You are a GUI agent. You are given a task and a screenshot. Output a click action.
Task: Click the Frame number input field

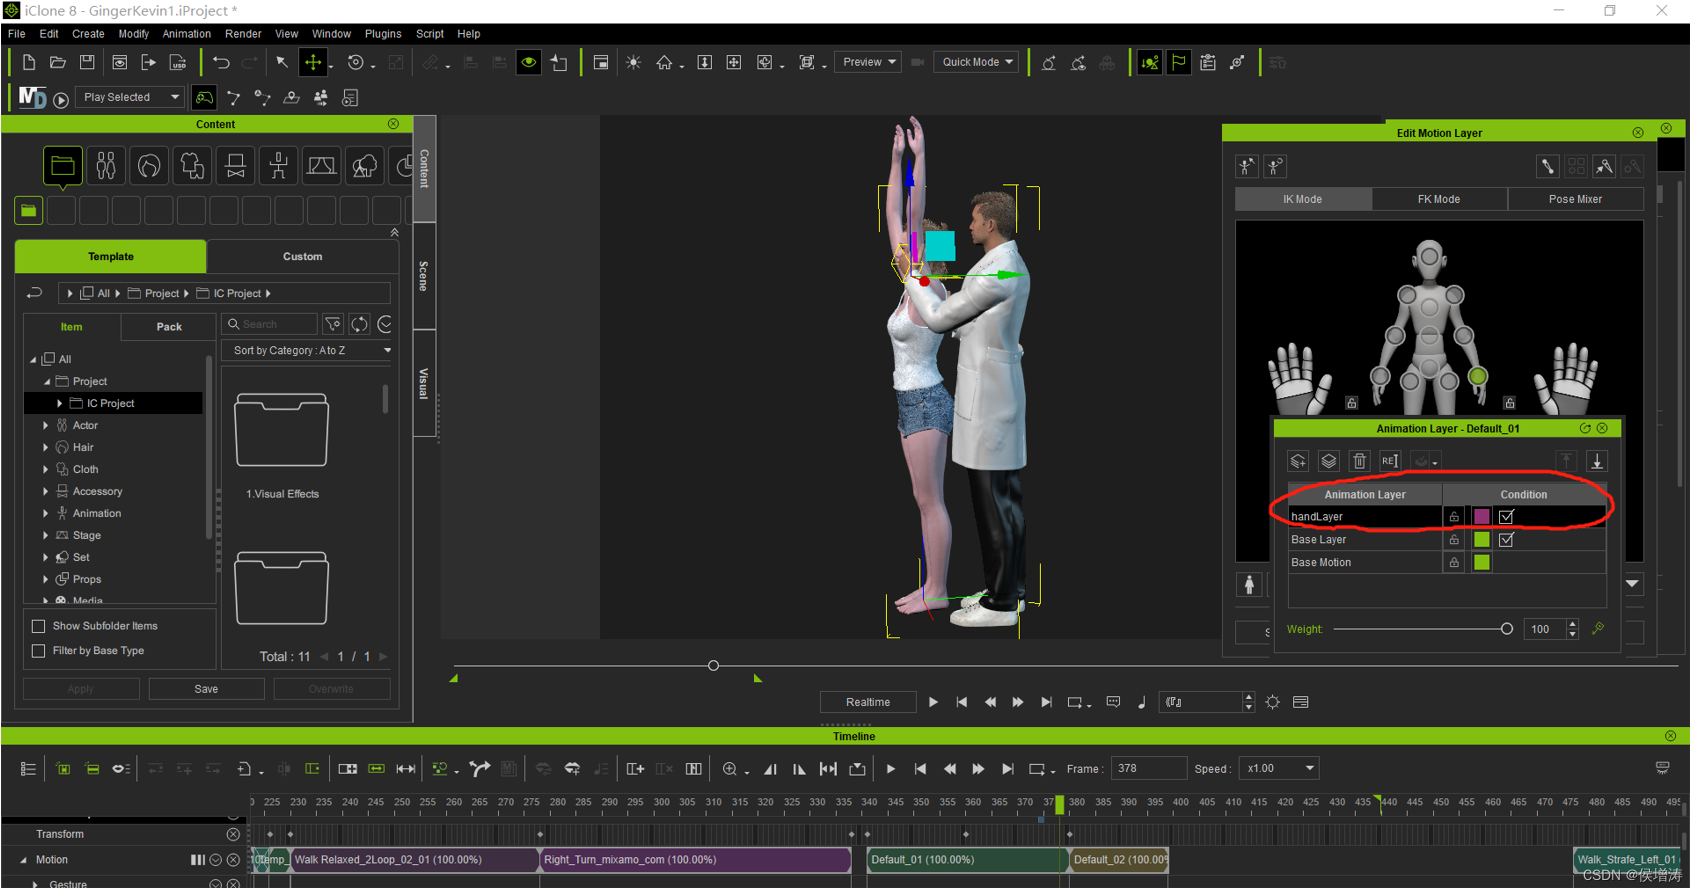[x=1149, y=770]
